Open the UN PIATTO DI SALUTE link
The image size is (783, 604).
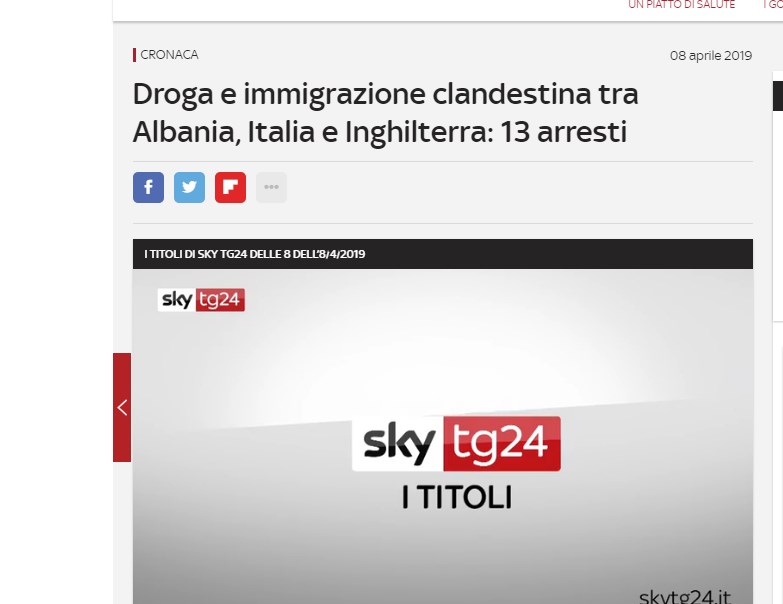682,4
